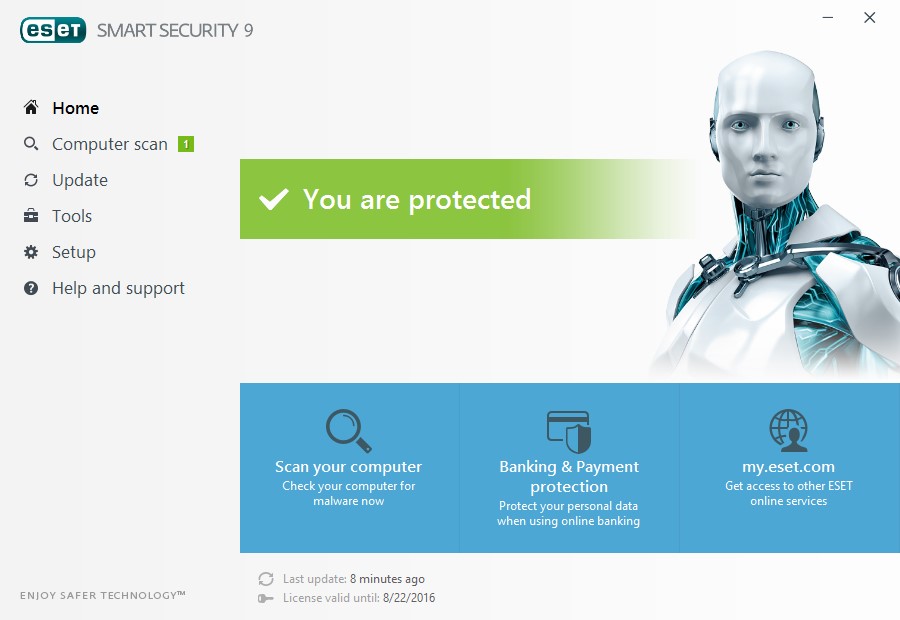Click the green scan notification badge
The width and height of the screenshot is (900, 620).
[x=186, y=144]
